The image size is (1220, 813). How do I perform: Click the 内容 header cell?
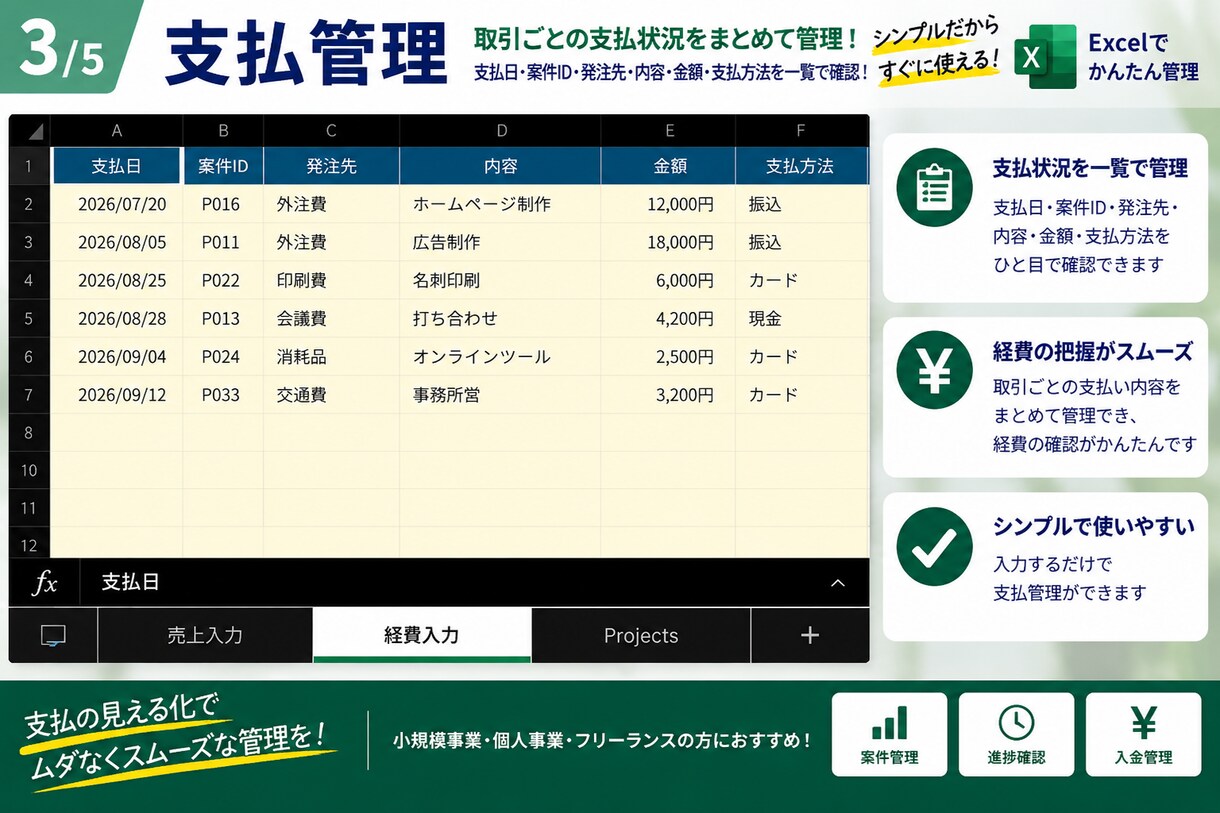(500, 166)
